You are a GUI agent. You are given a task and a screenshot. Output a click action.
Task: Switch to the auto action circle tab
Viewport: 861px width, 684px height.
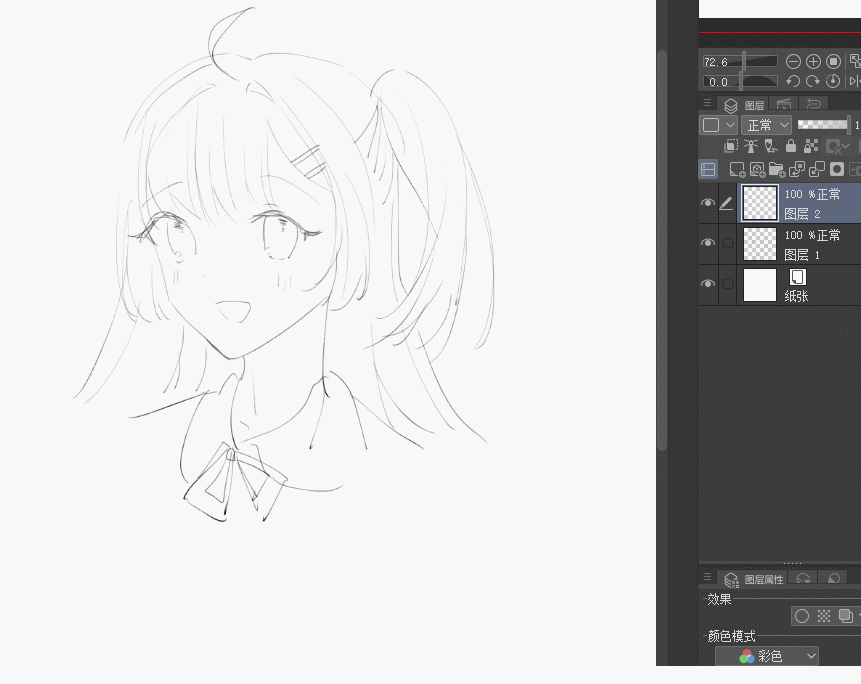coord(833,578)
